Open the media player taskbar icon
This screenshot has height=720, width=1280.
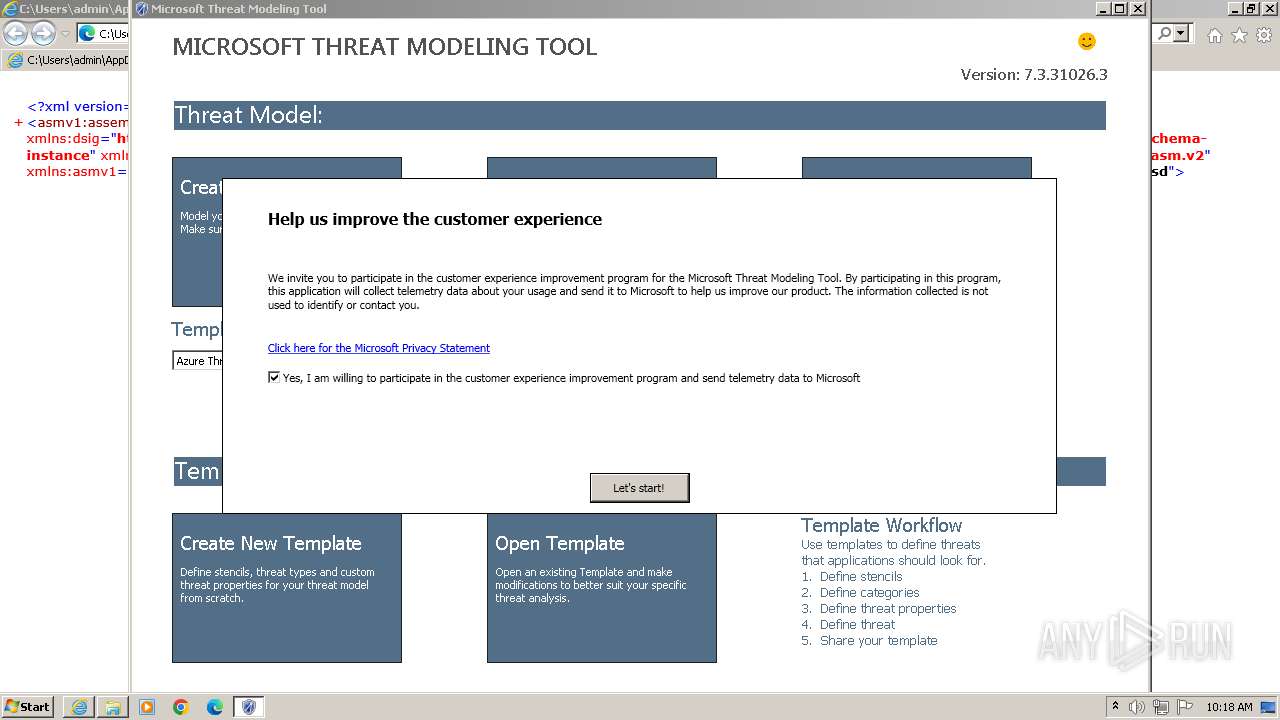147,707
